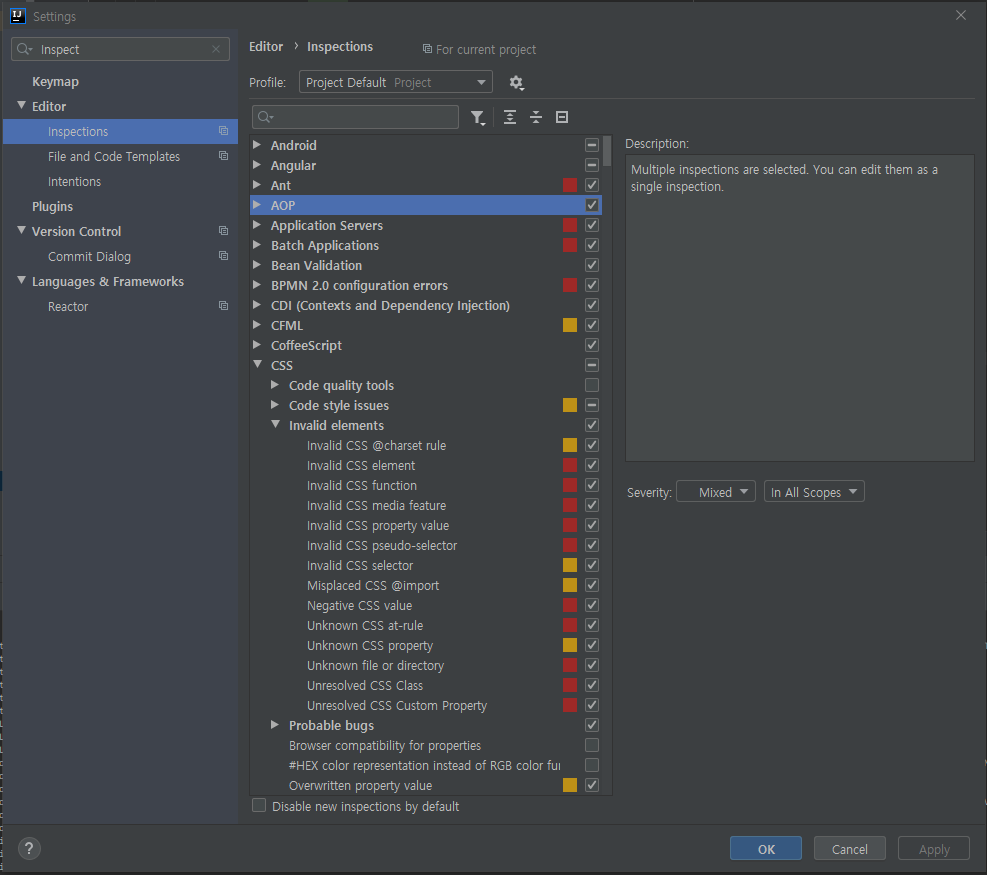Select Unknown CSS at-rule inspection row

(426, 626)
